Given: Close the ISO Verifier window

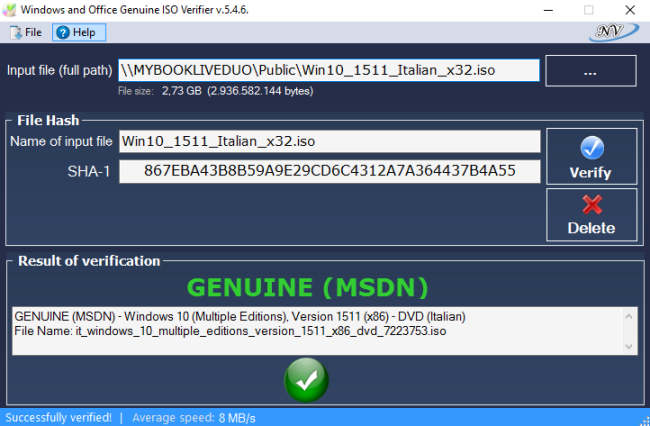Looking at the screenshot, I should [x=630, y=10].
